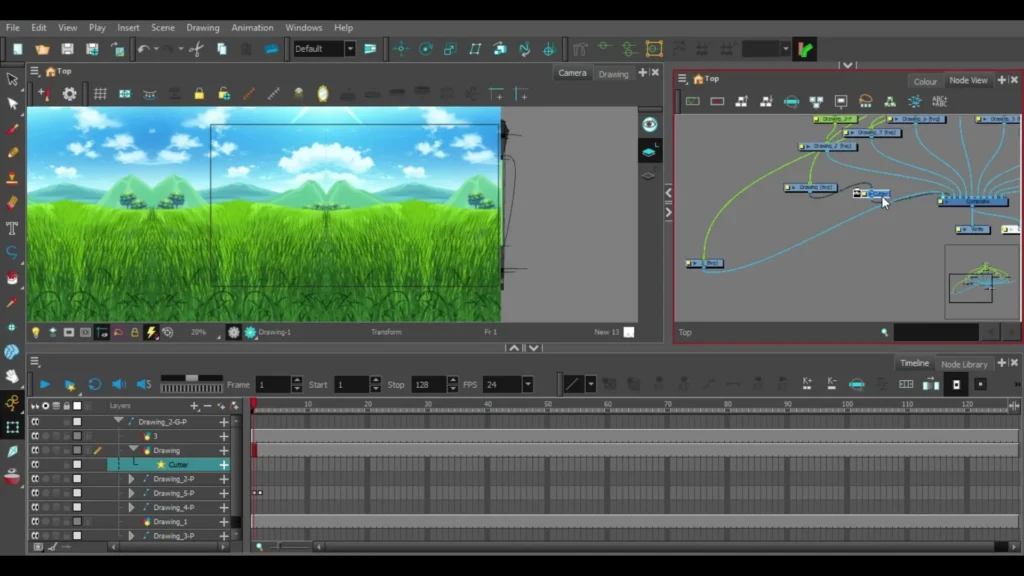The width and height of the screenshot is (1024, 576).
Task: Toggle the grid icon in Camera view toolbar
Action: pyautogui.click(x=100, y=94)
